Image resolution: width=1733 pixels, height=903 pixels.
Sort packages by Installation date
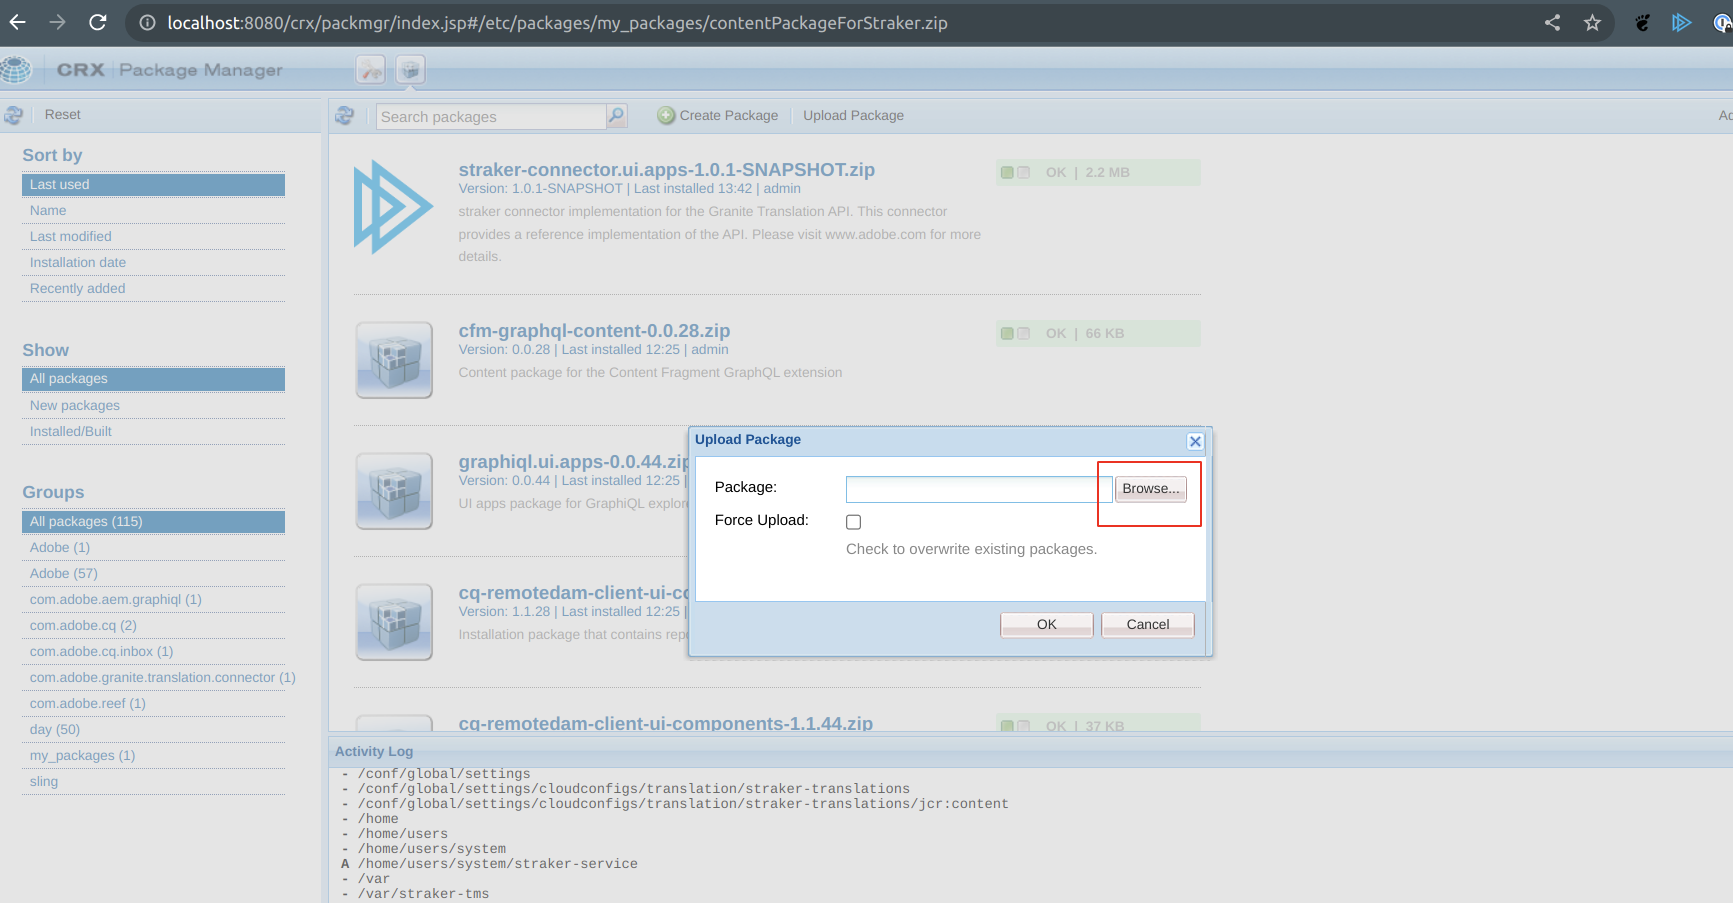[153, 263]
